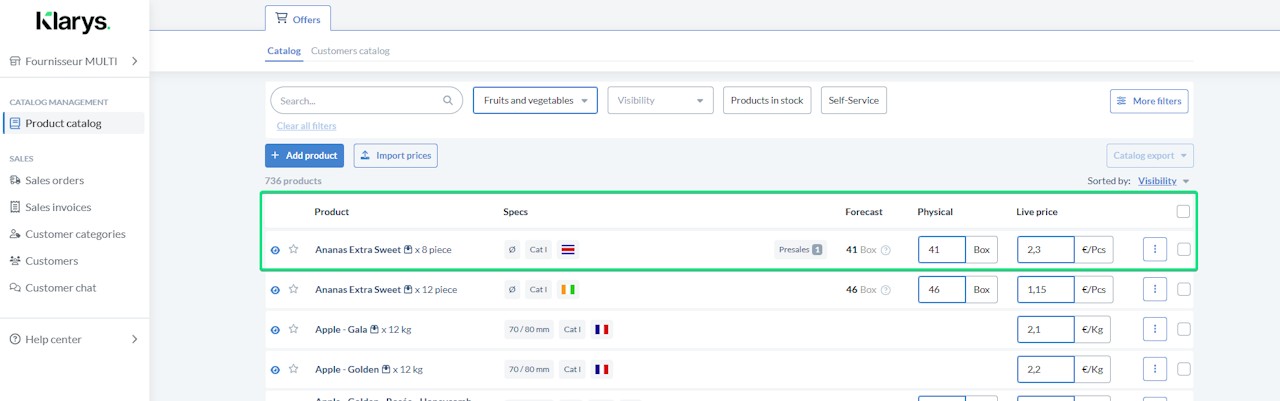1280x401 pixels.
Task: Open the Visibility filter dropdown
Action: (x=660, y=100)
